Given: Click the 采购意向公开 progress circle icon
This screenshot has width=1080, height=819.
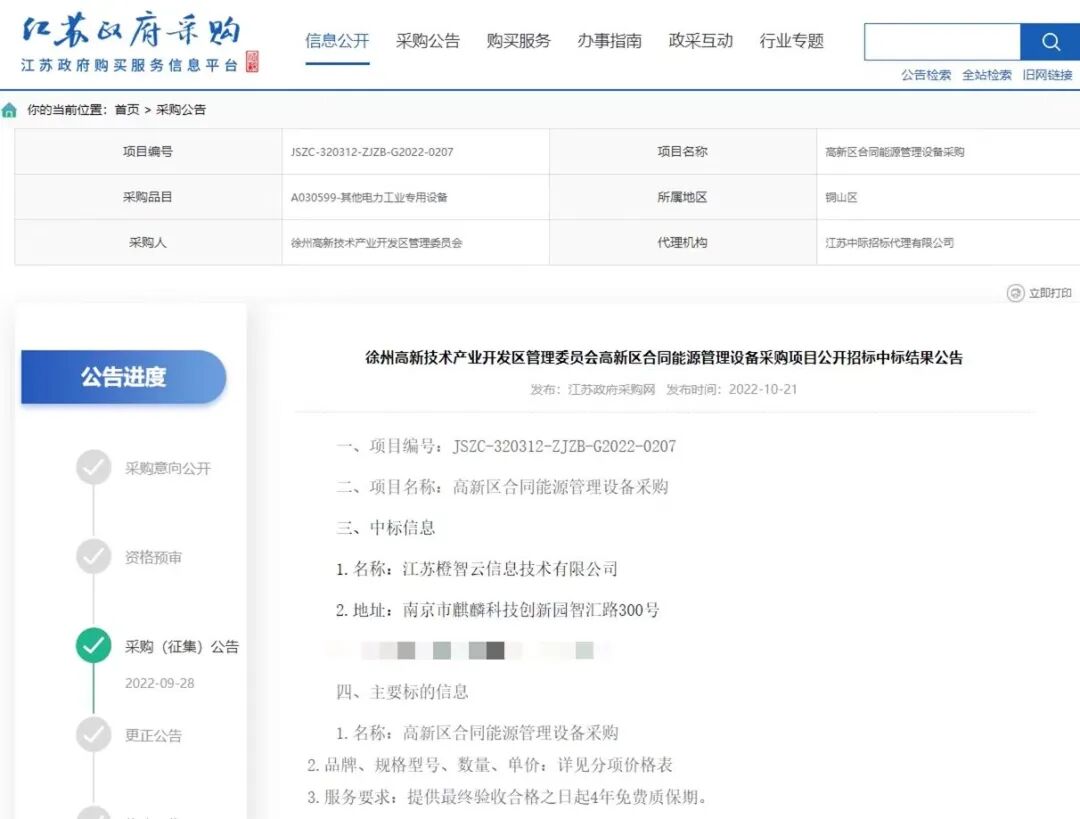Looking at the screenshot, I should coord(93,467).
